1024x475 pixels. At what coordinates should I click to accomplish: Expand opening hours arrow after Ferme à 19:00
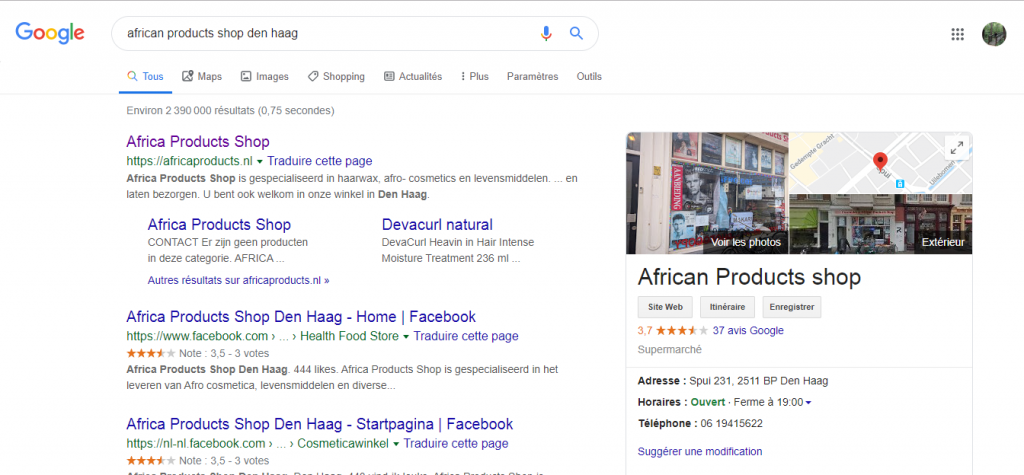[x=808, y=403]
